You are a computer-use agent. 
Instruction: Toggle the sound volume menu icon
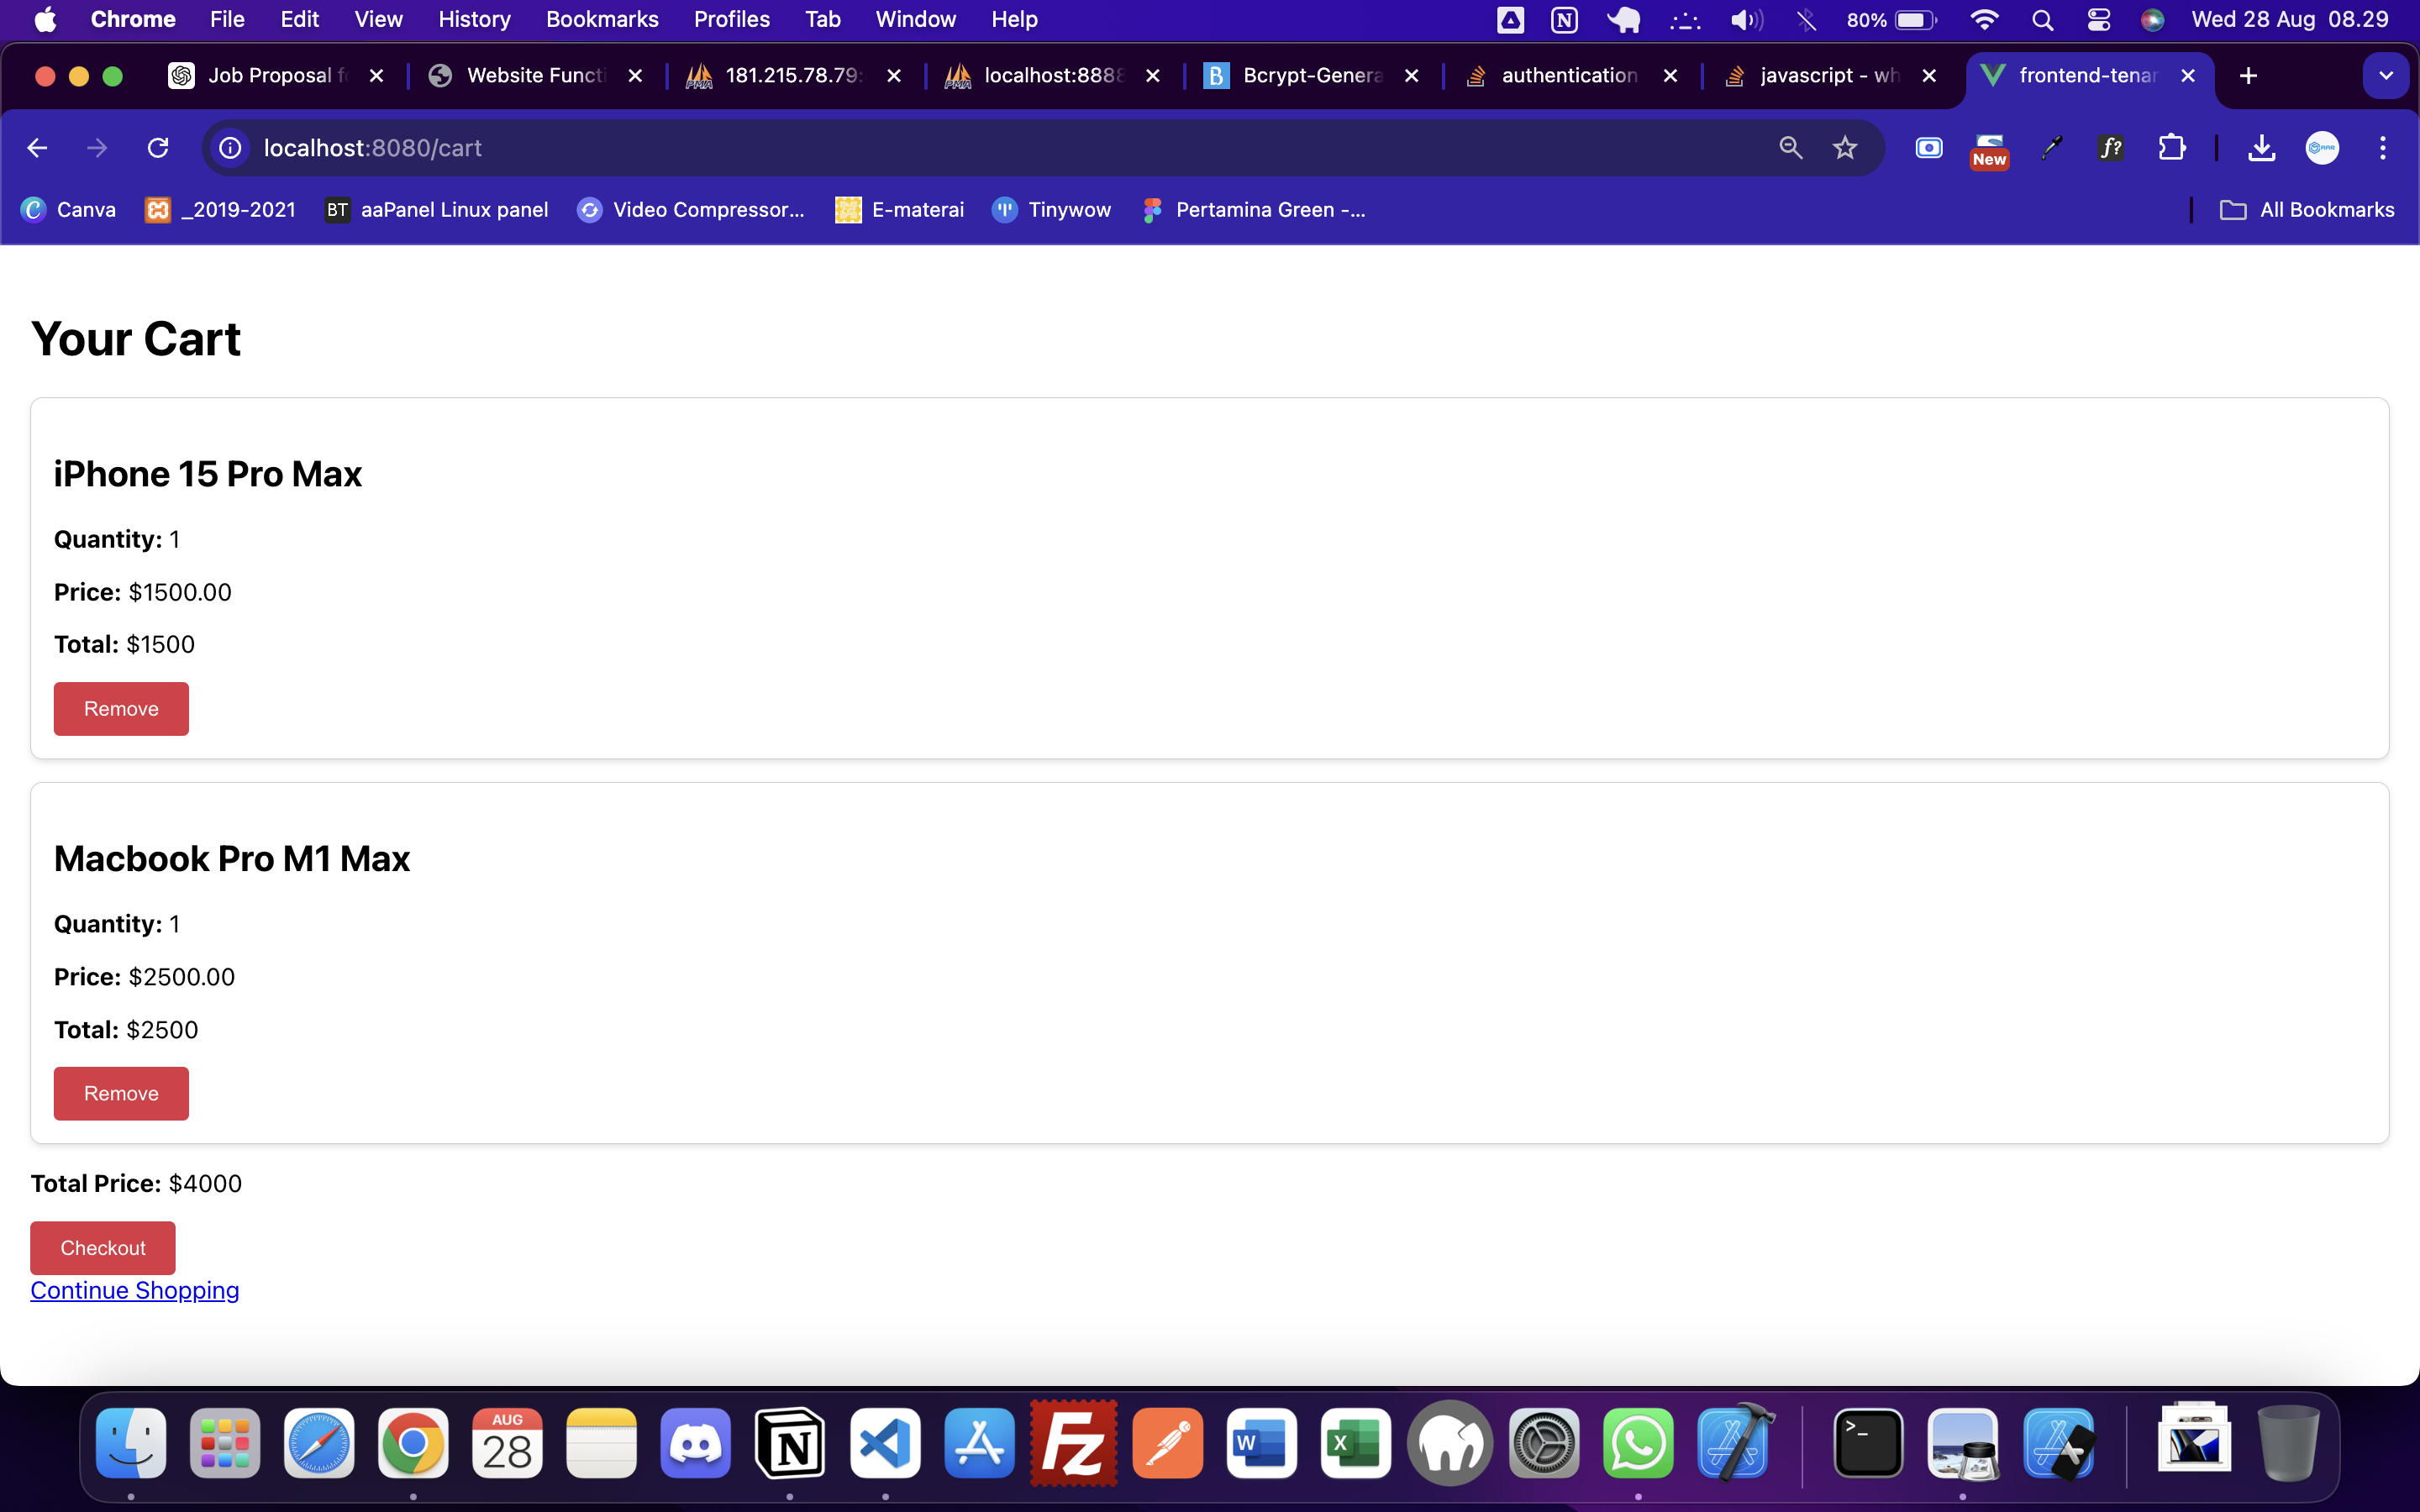tap(1746, 20)
